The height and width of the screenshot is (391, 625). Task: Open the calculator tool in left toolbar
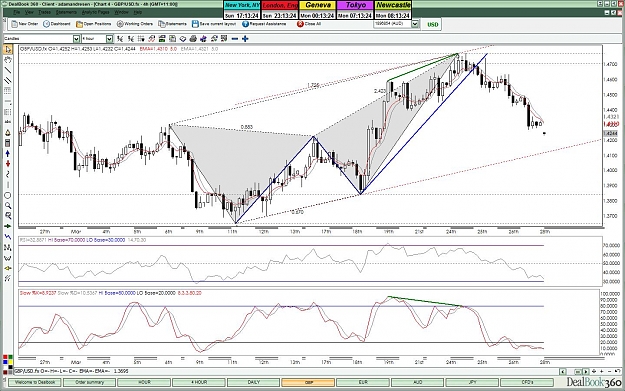(8, 143)
